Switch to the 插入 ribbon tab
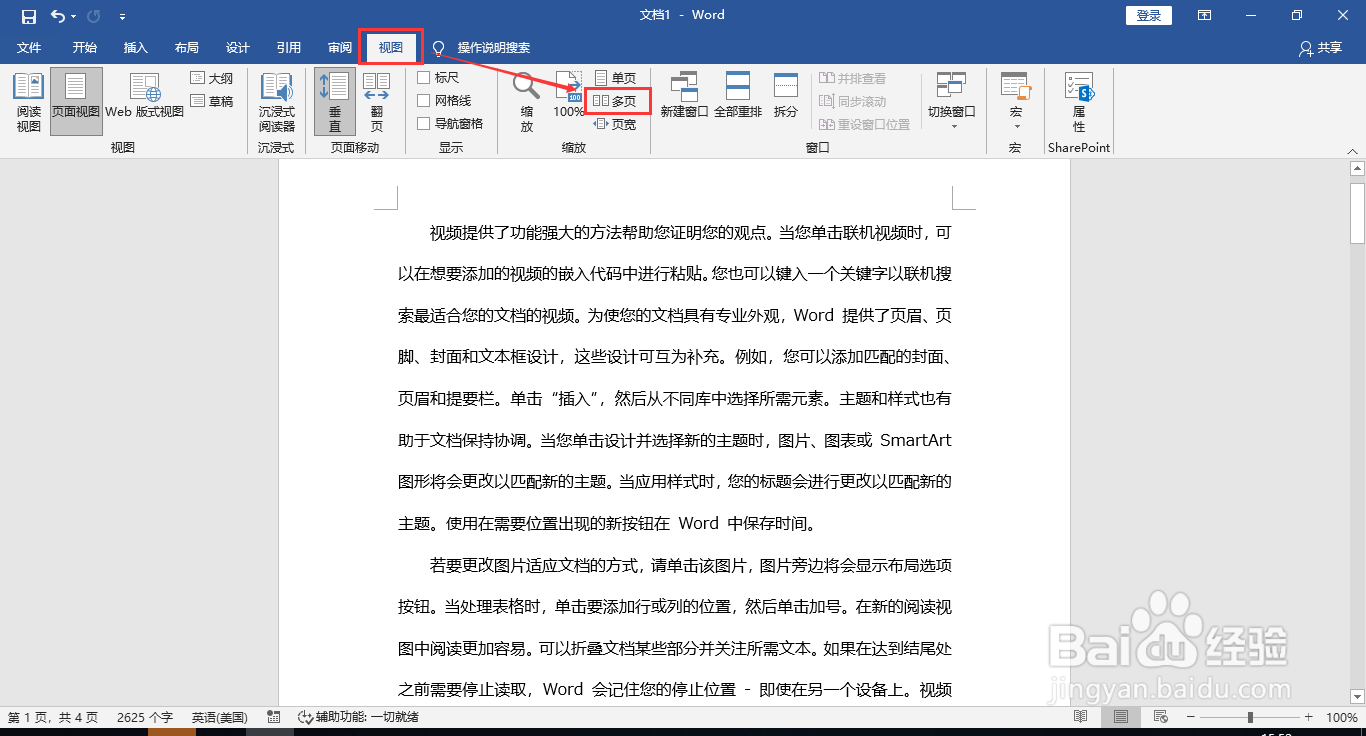1366x736 pixels. [136, 47]
